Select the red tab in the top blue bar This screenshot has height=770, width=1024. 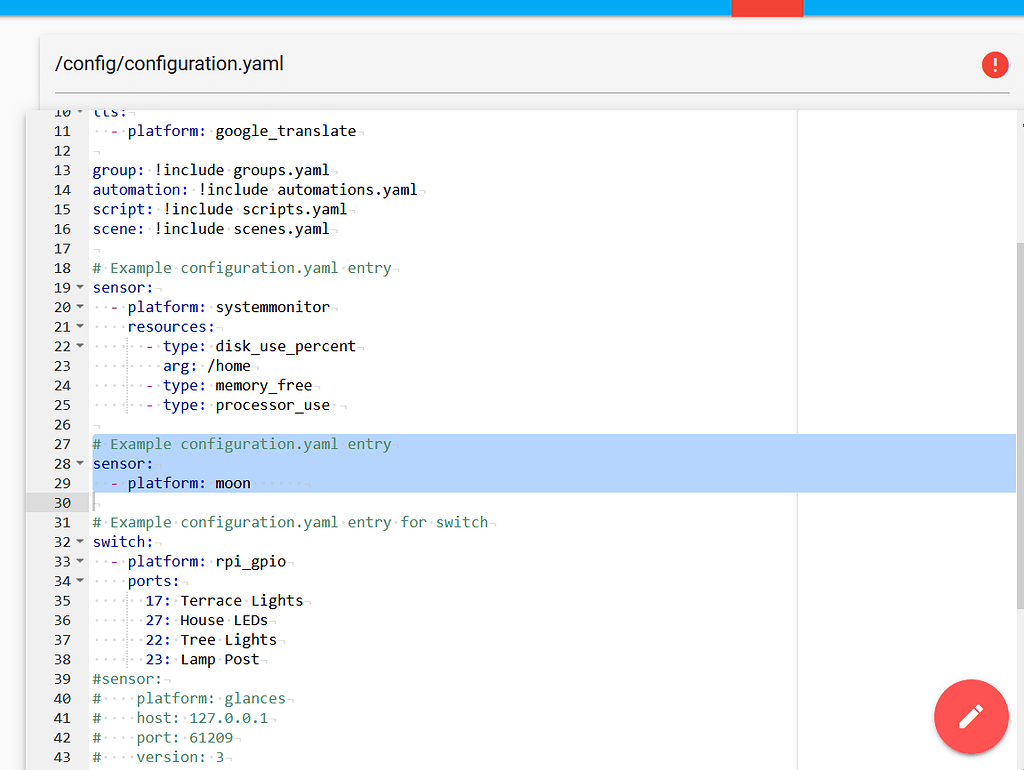pos(766,8)
